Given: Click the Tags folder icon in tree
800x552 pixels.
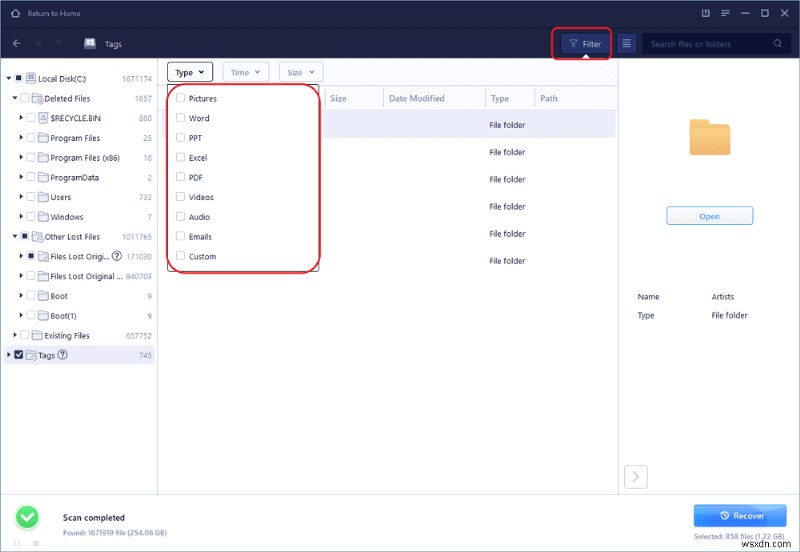Looking at the screenshot, I should coord(31,355).
